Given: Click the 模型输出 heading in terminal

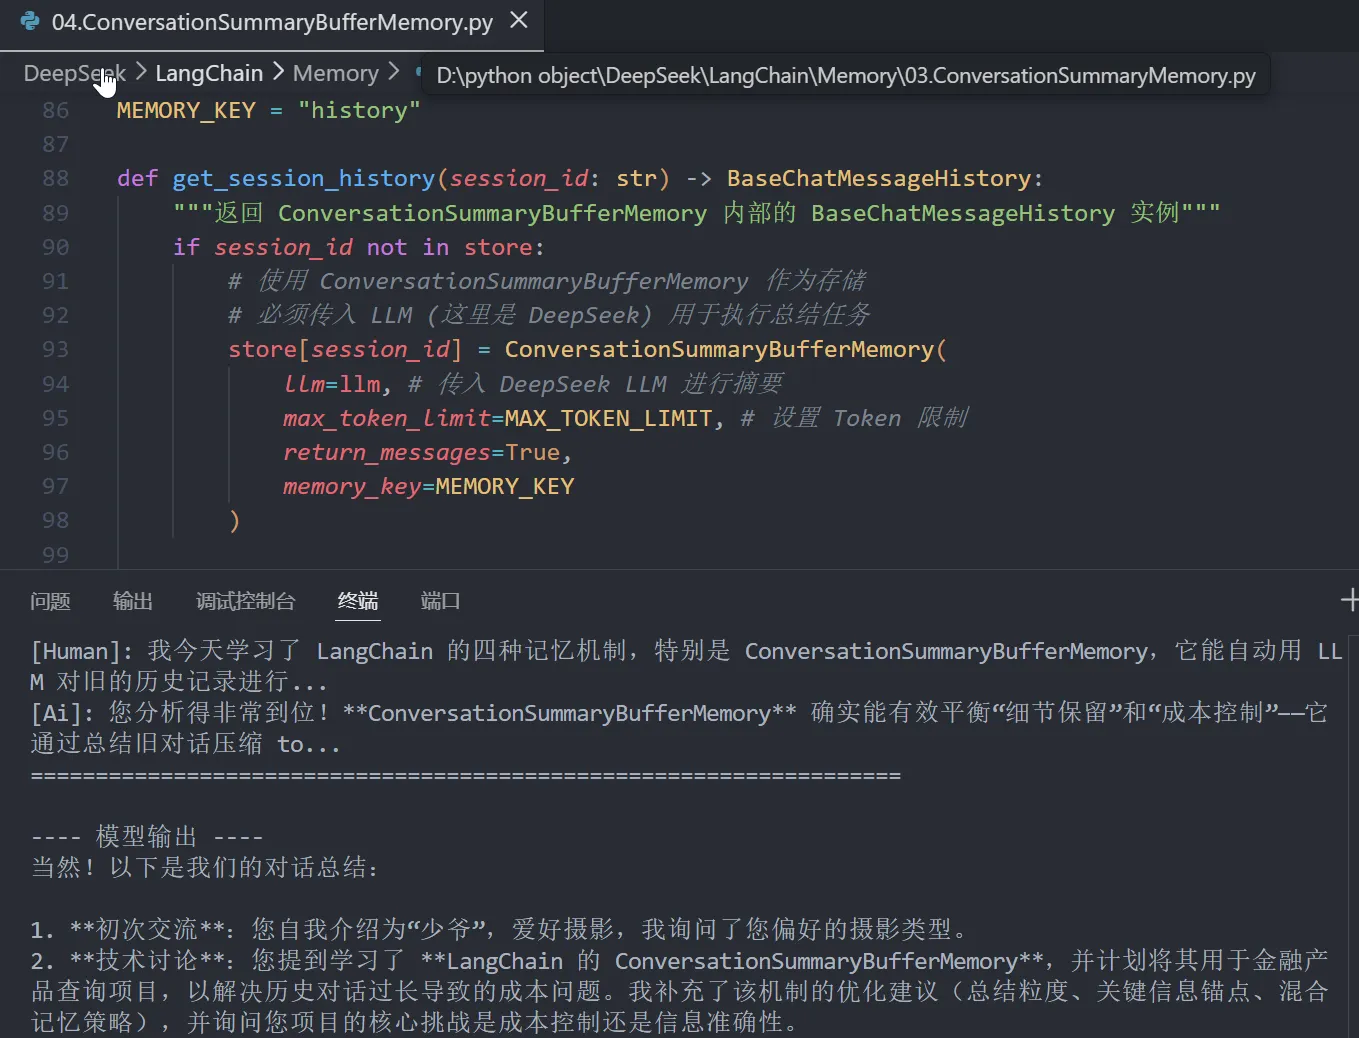Looking at the screenshot, I should (147, 836).
